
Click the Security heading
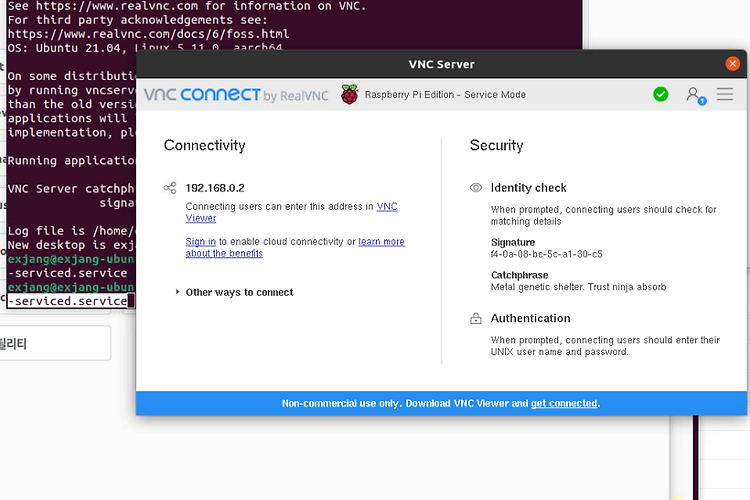pos(496,145)
